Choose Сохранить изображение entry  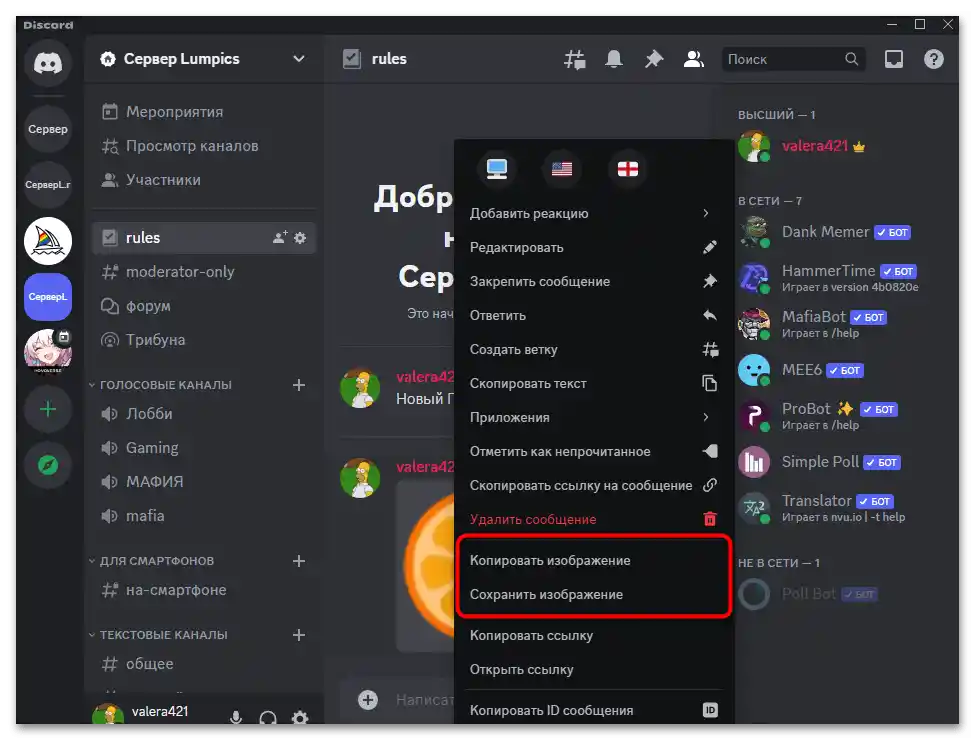(594, 594)
